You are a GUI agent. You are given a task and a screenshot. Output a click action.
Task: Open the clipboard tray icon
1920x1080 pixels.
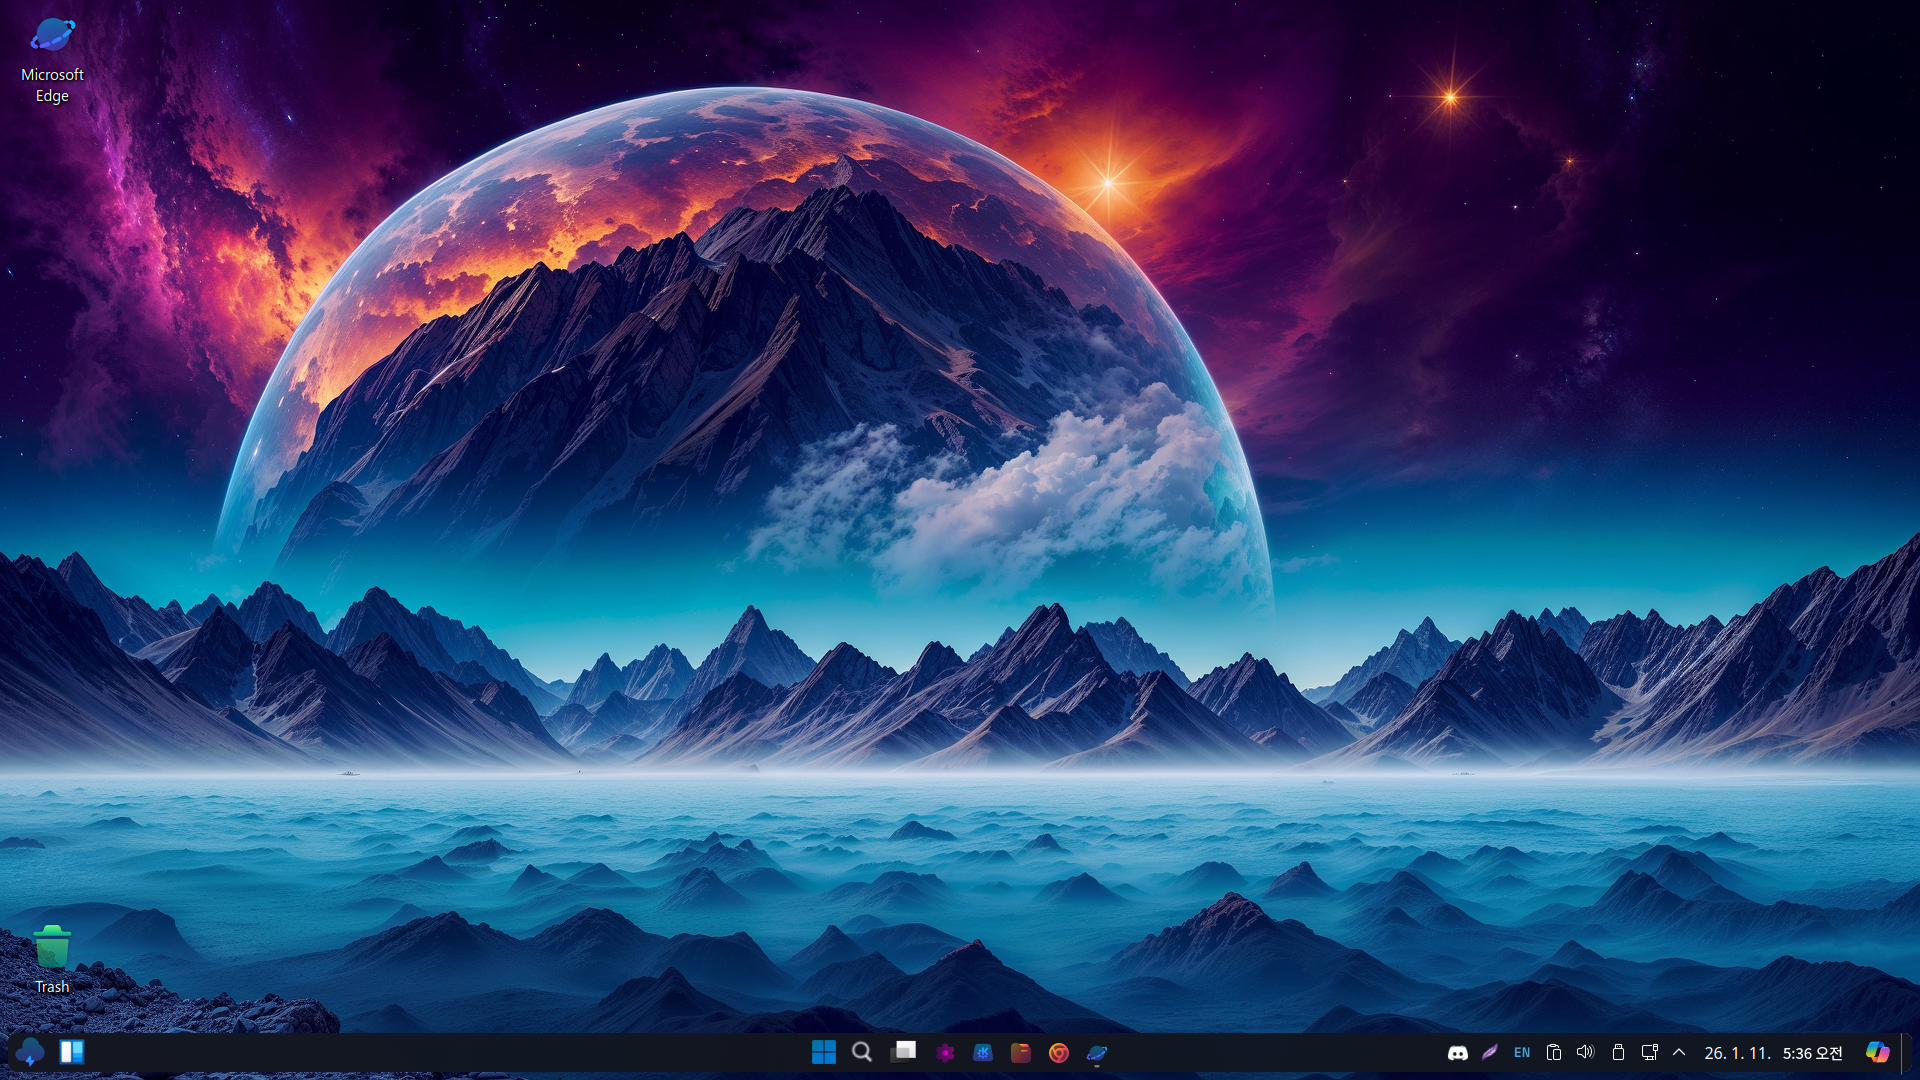coord(1554,1052)
